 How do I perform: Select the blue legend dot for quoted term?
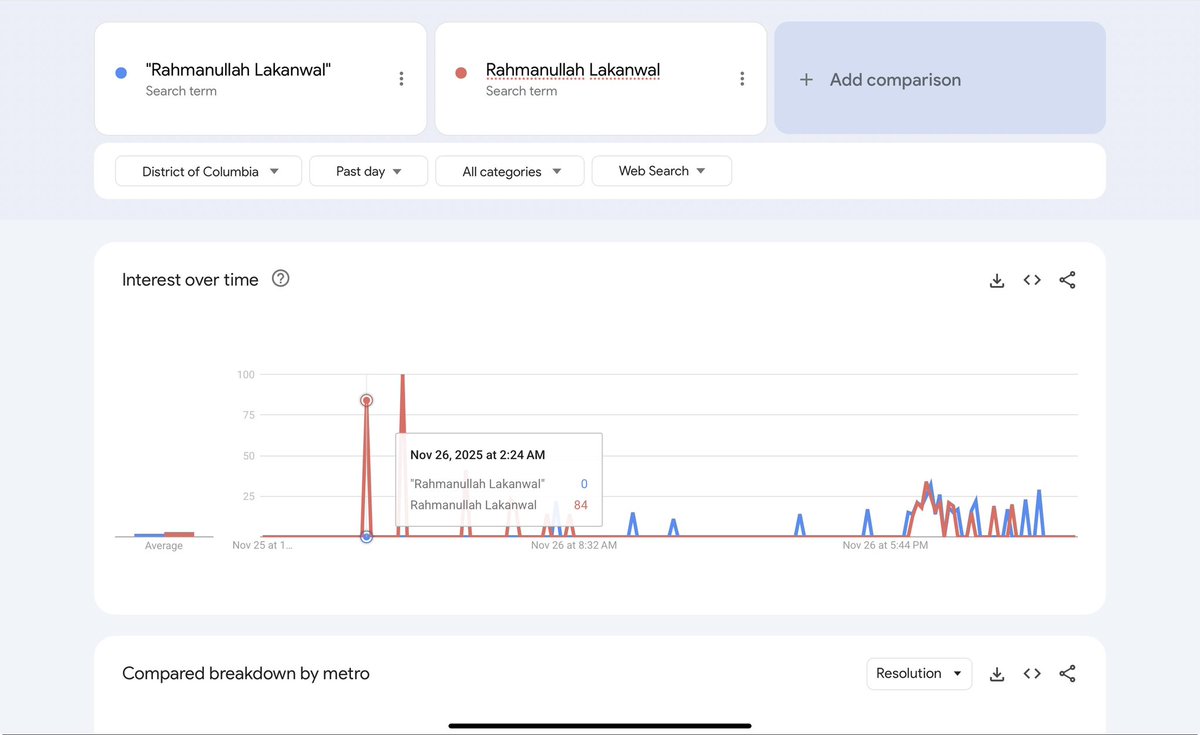point(120,70)
